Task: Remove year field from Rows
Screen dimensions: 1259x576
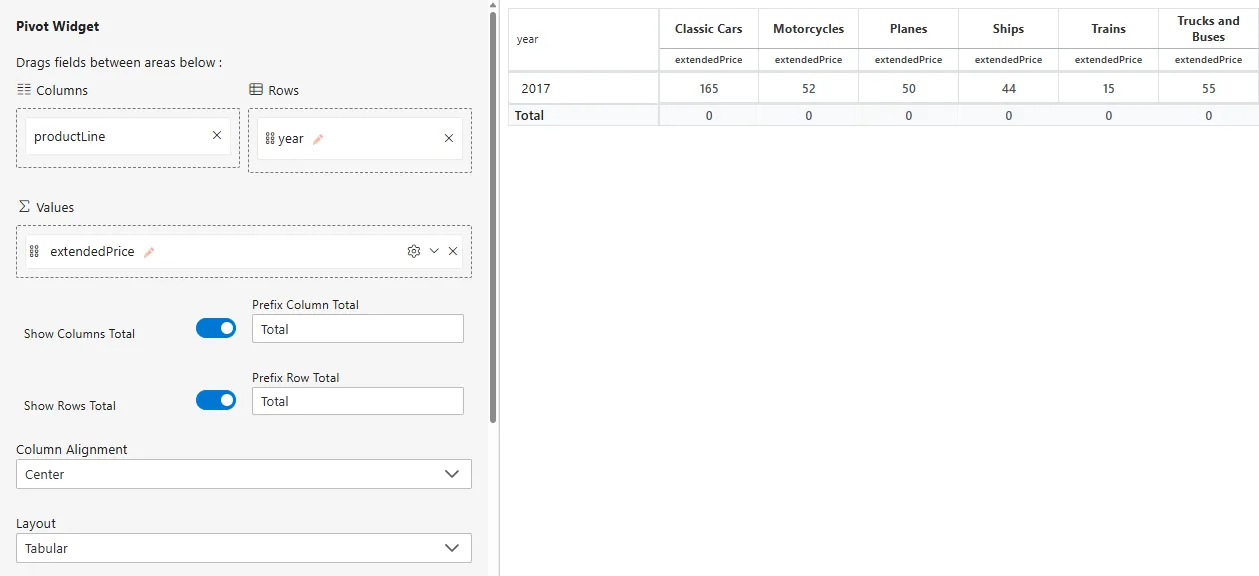Action: (x=449, y=139)
